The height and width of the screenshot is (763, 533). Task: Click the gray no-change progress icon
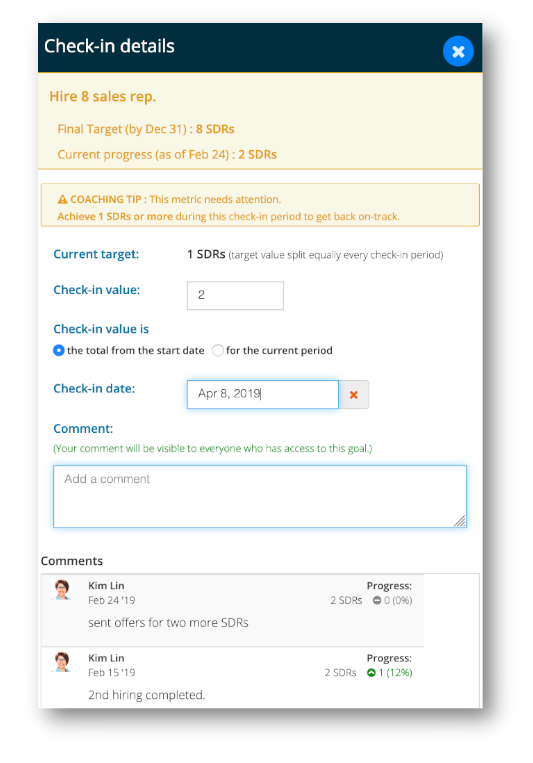coord(377,600)
